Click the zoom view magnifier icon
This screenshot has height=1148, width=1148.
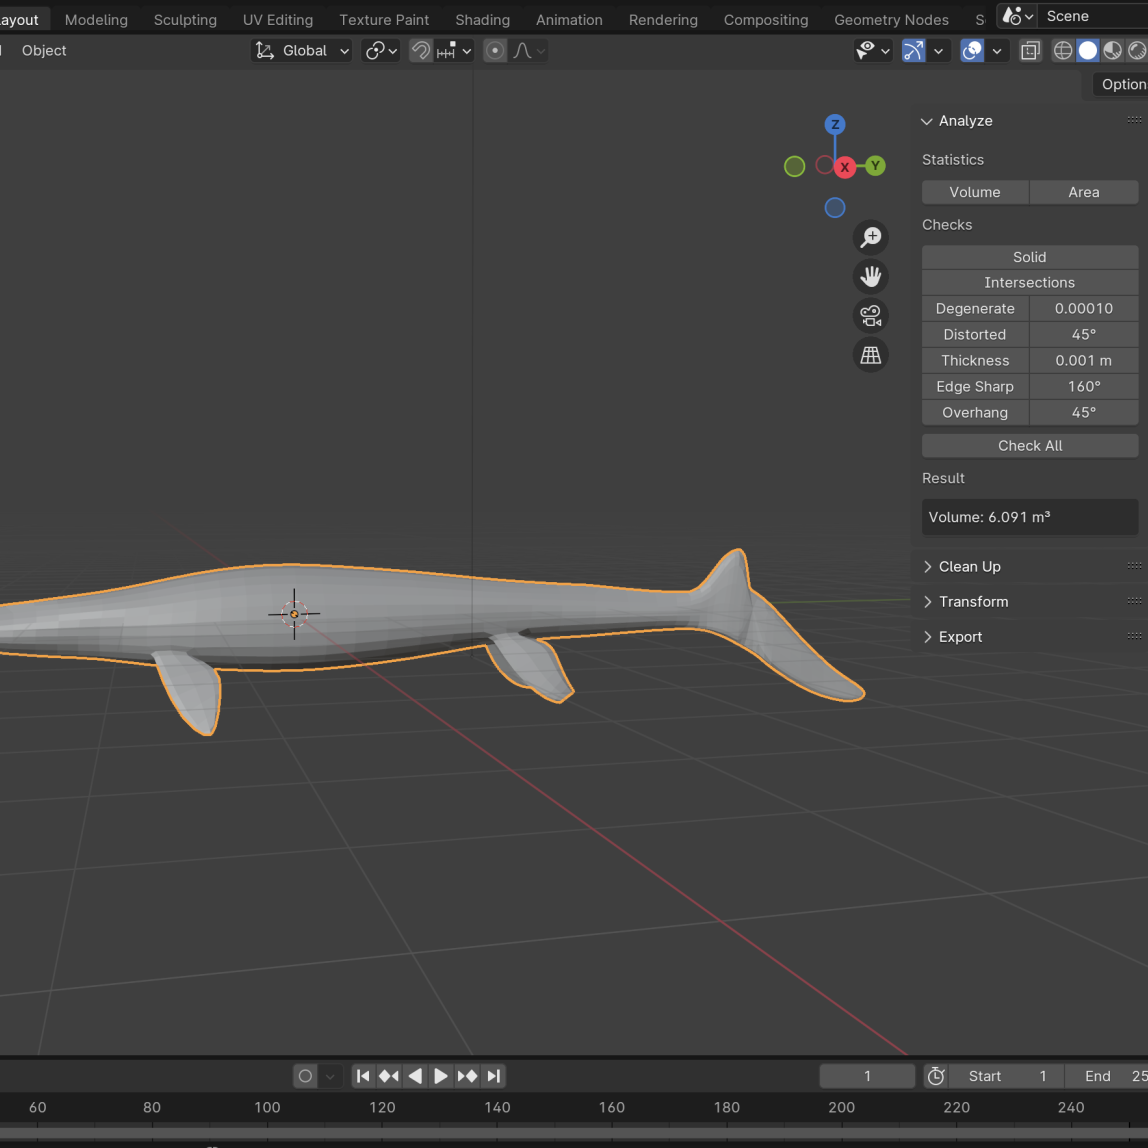point(871,237)
